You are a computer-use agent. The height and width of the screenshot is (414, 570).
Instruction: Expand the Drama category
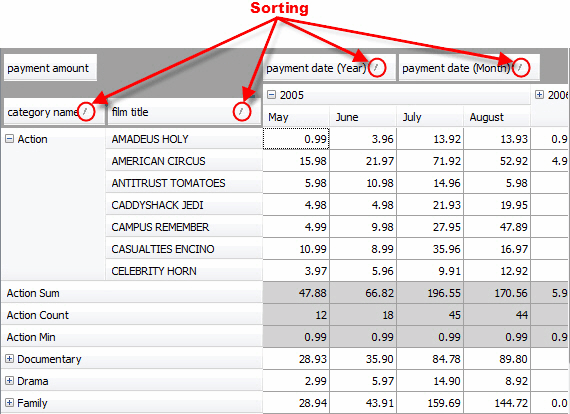tap(9, 381)
